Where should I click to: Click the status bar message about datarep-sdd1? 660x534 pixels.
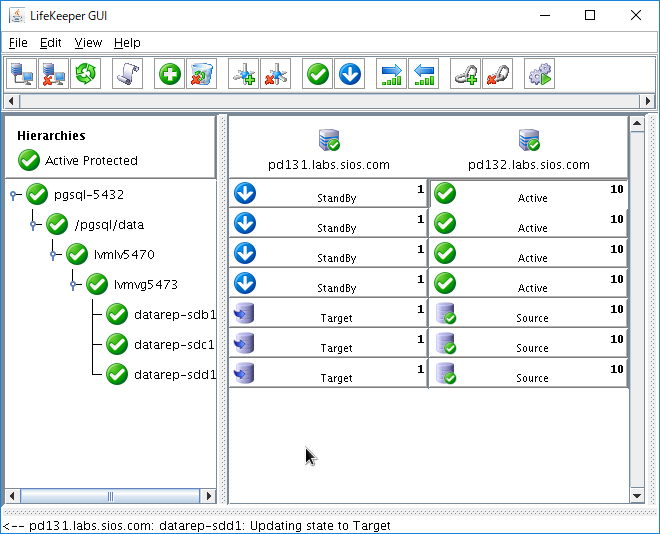(196, 526)
